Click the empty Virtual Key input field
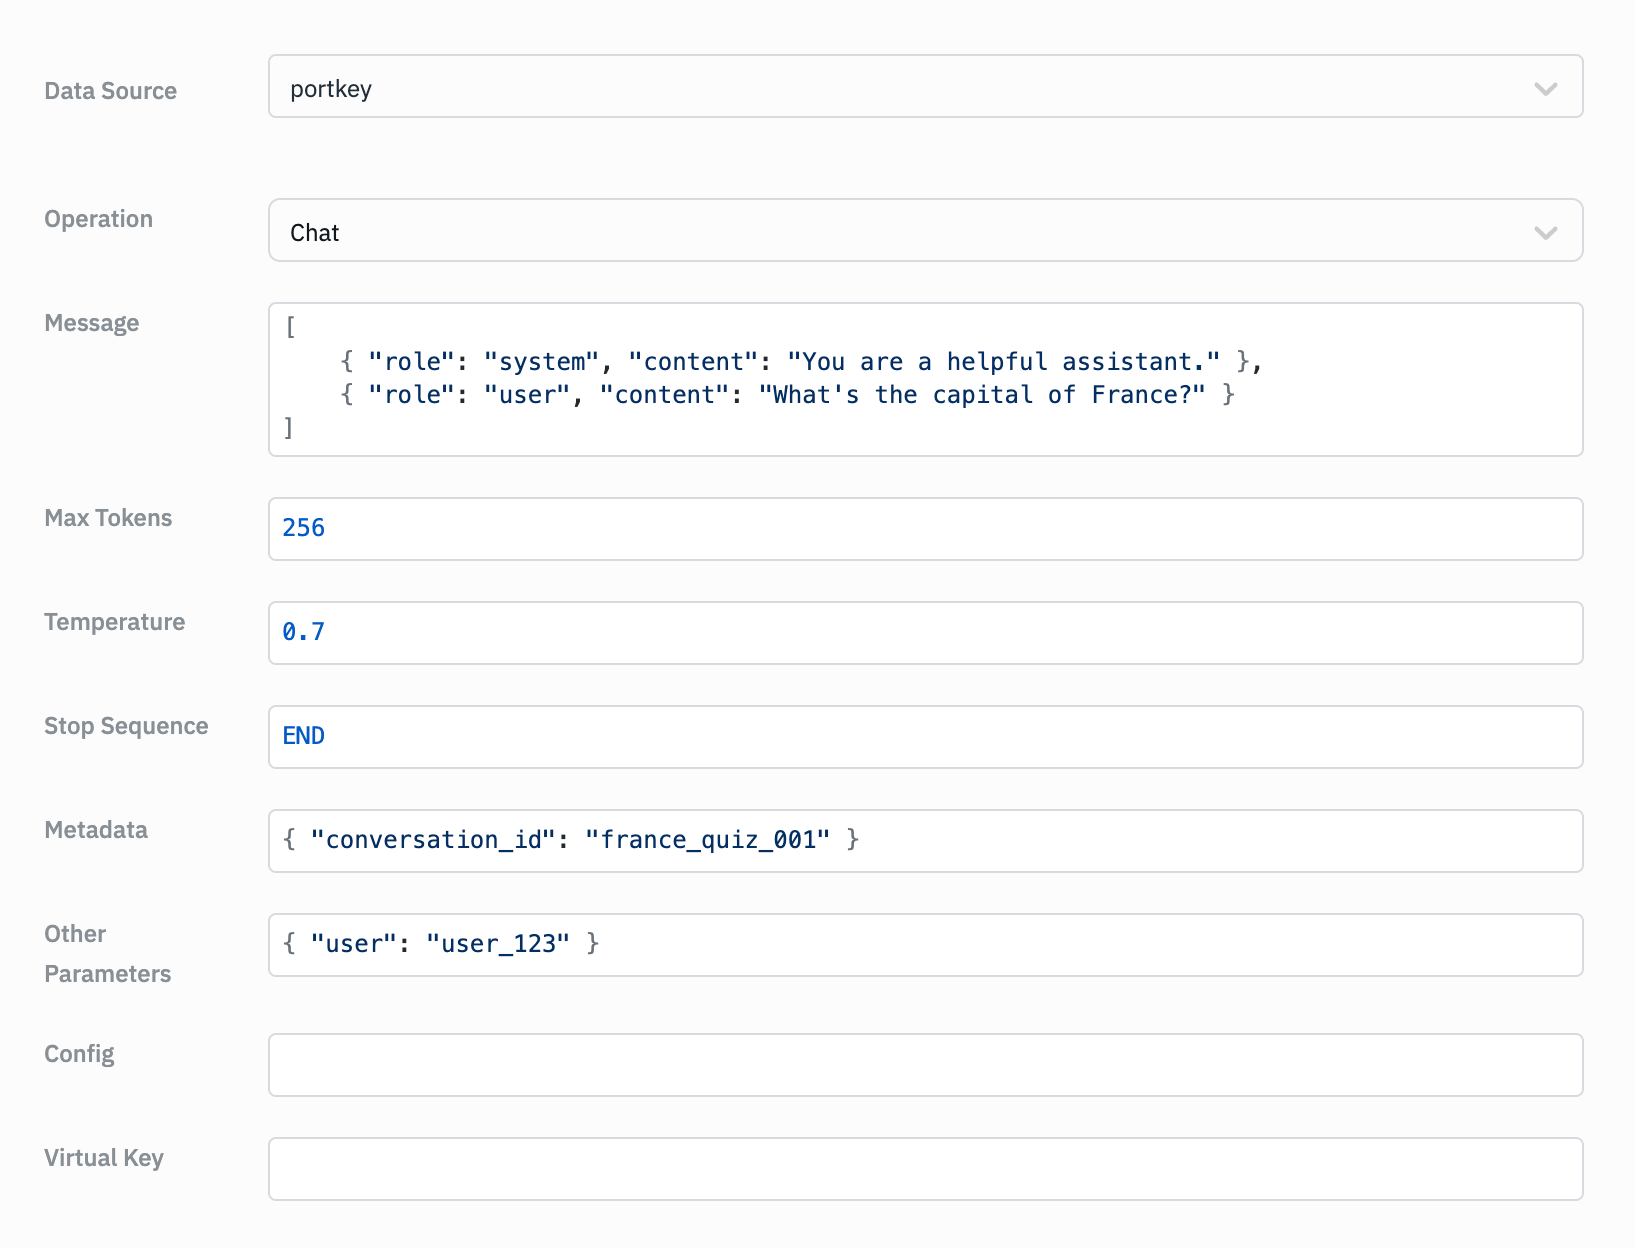 [x=925, y=1169]
